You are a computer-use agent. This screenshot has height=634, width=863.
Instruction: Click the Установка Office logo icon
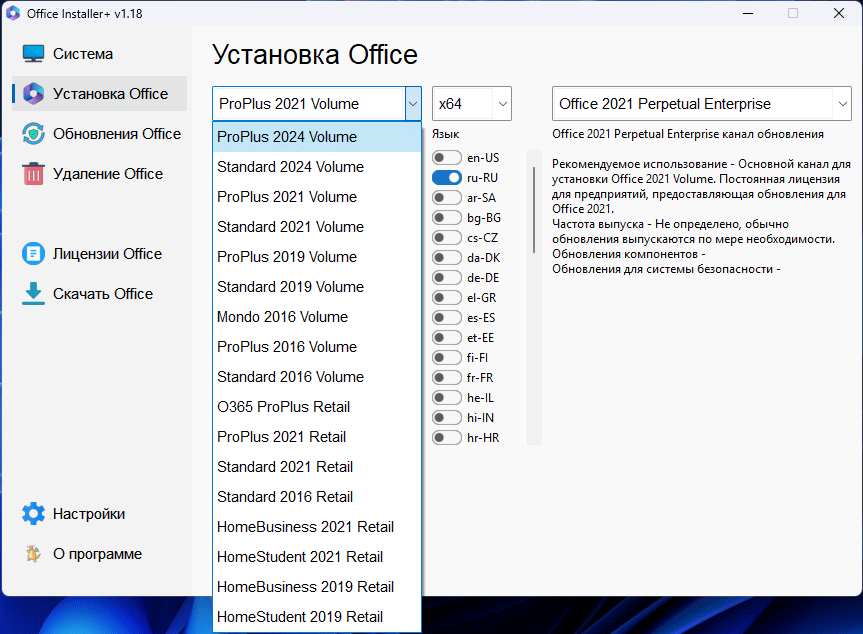(34, 94)
